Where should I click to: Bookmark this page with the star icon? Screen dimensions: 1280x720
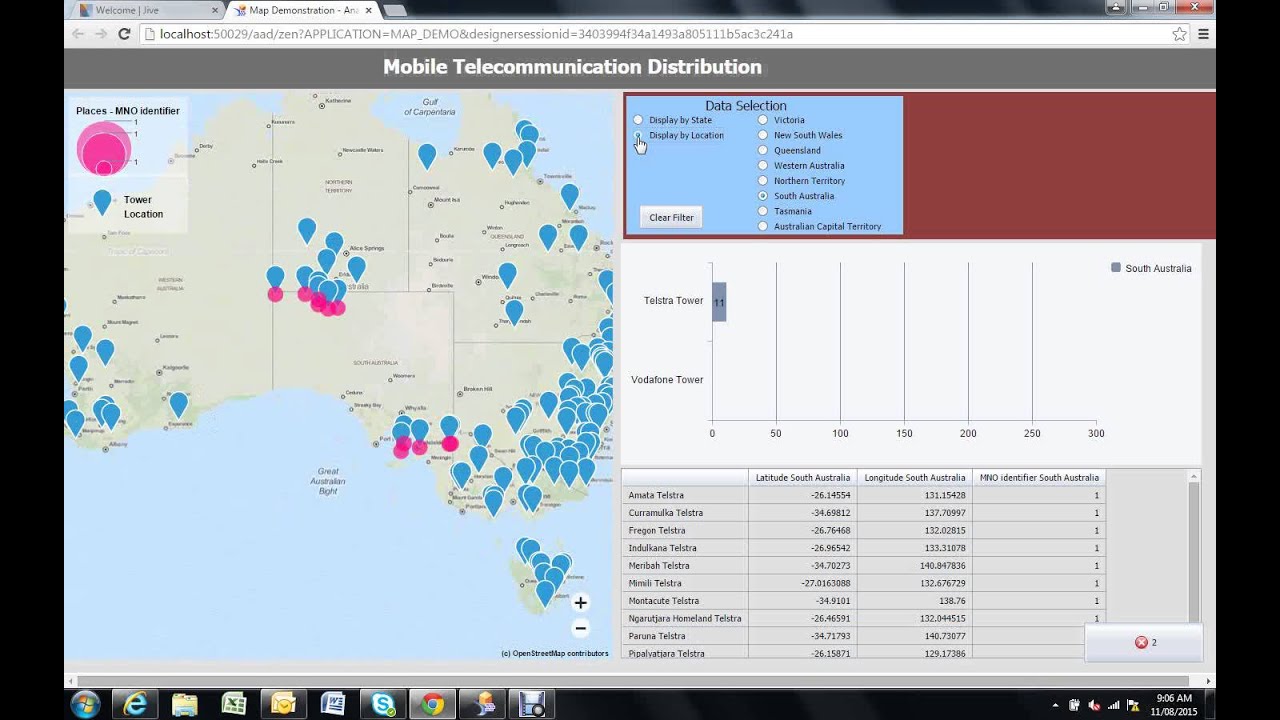coord(1179,34)
